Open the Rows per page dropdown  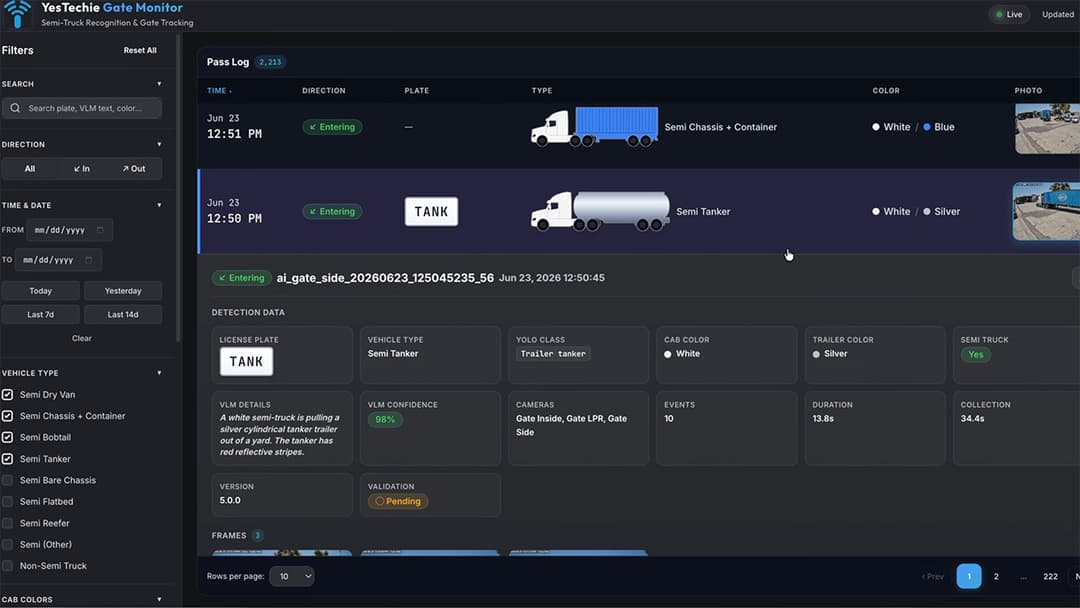[x=292, y=576]
